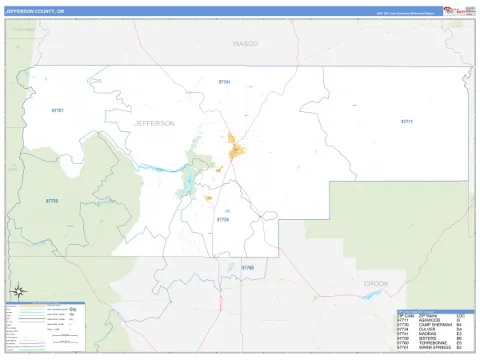This screenshot has height=360, width=480.
Task: Select the 97730 ZIP label on the map
Action: (52, 201)
